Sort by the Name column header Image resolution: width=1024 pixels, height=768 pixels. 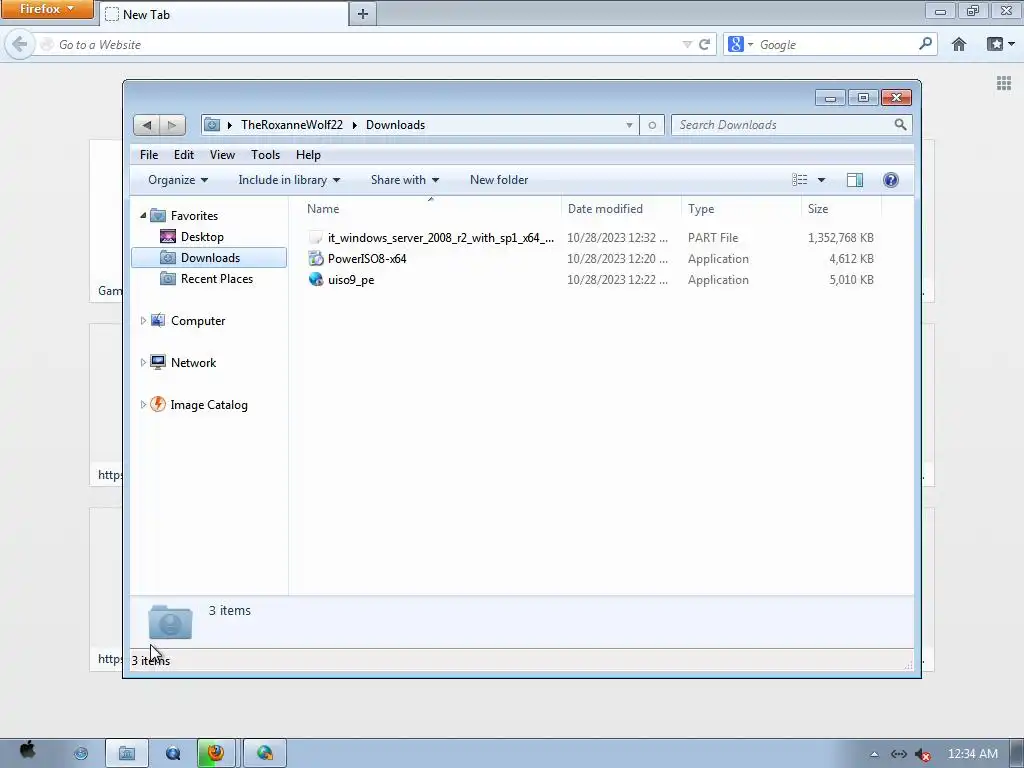coord(430,208)
